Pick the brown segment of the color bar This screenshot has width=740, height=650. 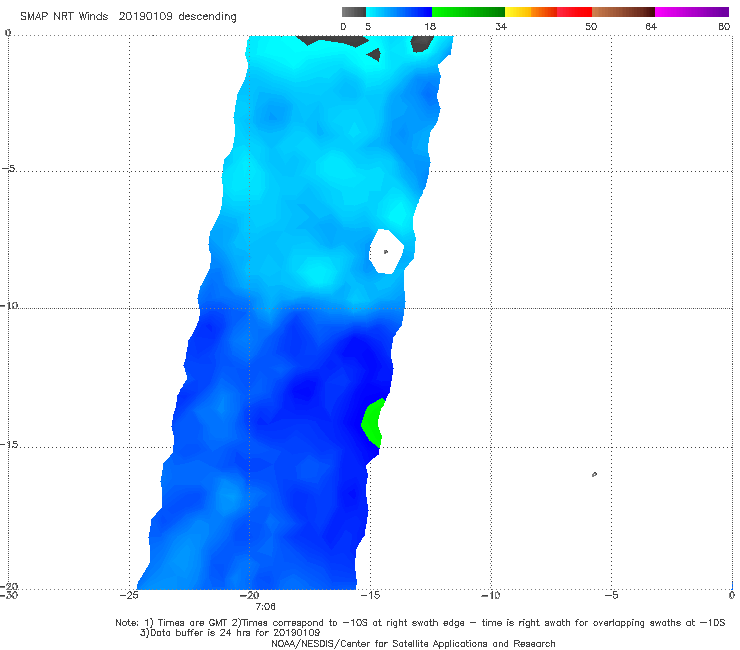click(623, 12)
